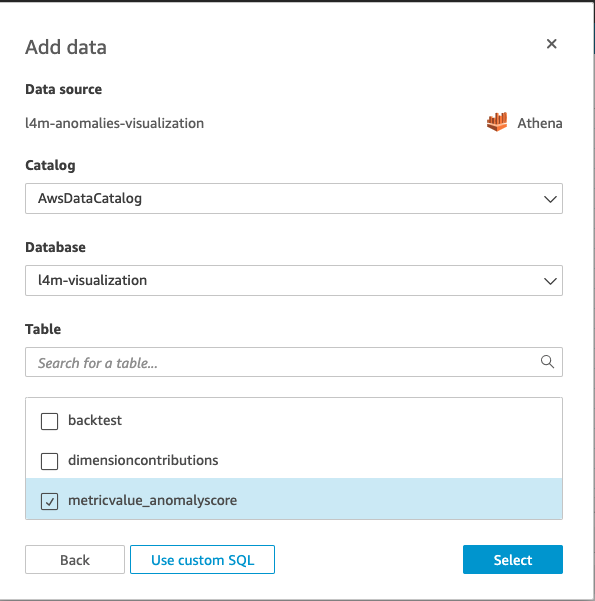
Task: Uncheck the metricvalue_anomalyscore checkbox
Action: (49, 501)
